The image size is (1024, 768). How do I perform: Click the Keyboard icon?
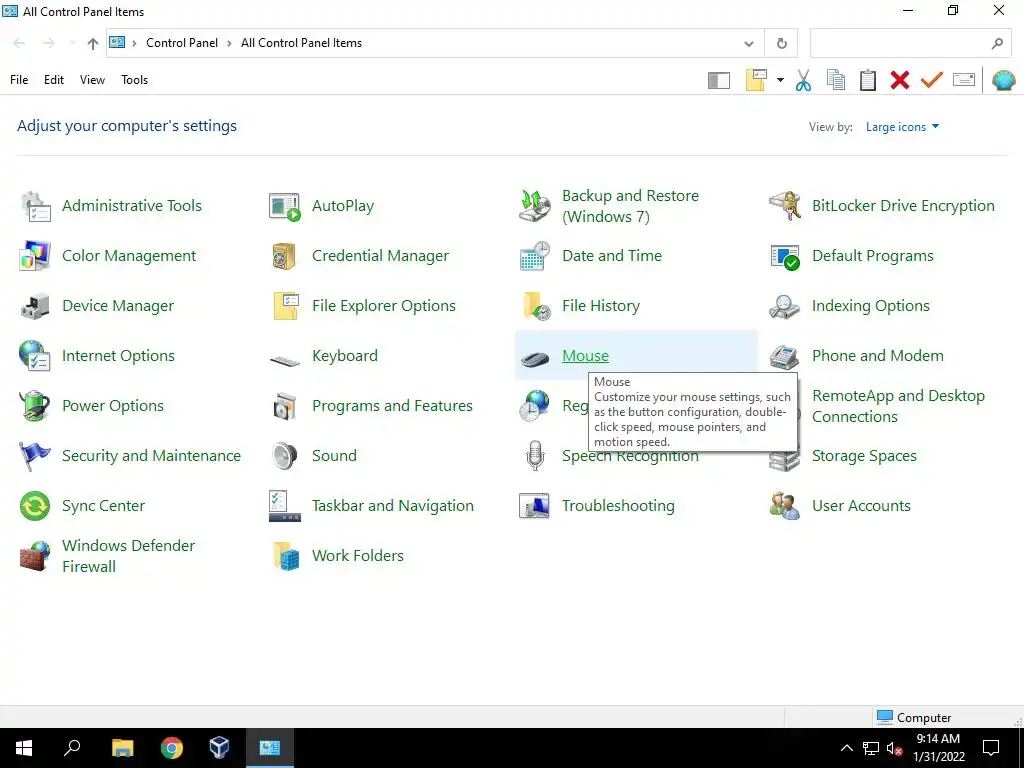(285, 359)
